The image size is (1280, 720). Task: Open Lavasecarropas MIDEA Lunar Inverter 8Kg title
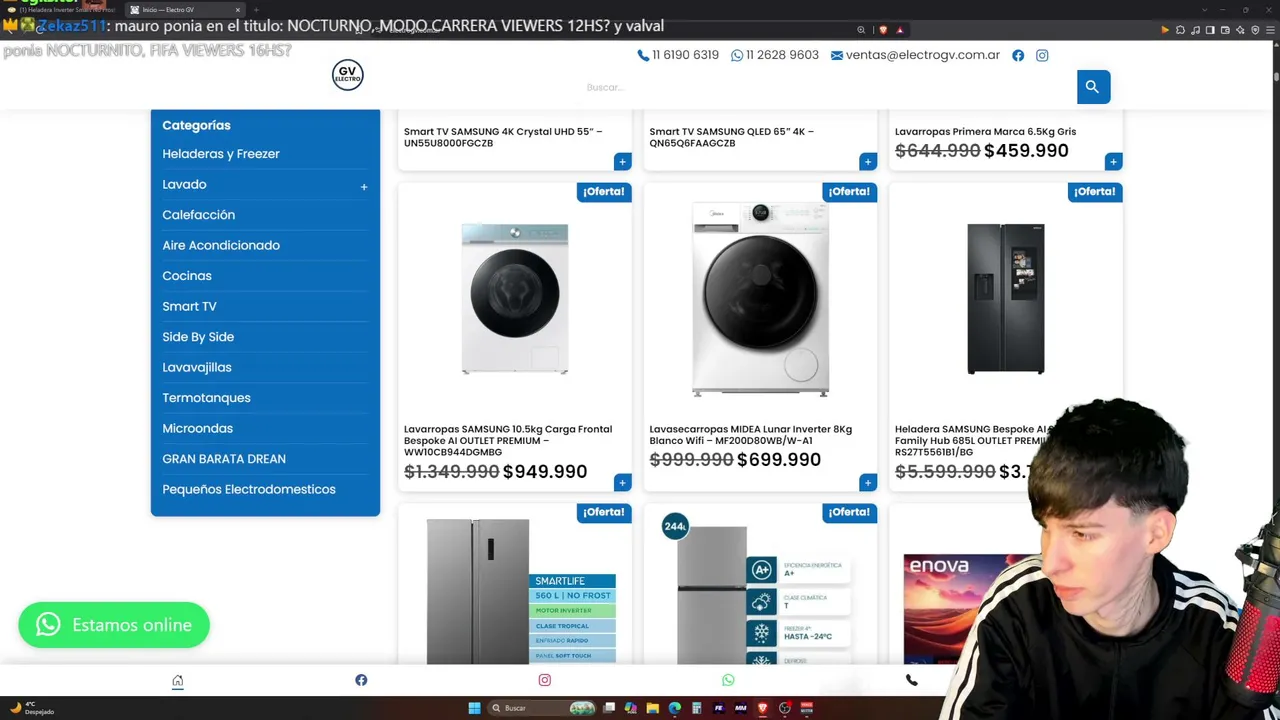tap(751, 435)
